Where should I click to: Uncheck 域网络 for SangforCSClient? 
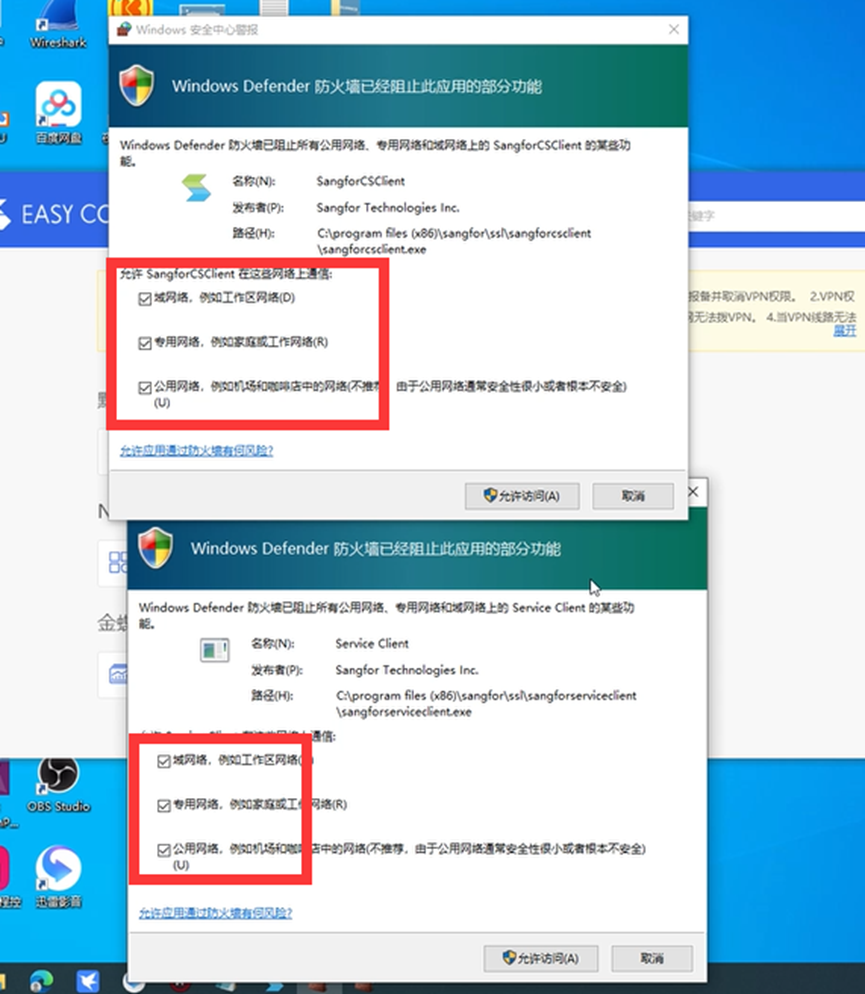coord(147,298)
